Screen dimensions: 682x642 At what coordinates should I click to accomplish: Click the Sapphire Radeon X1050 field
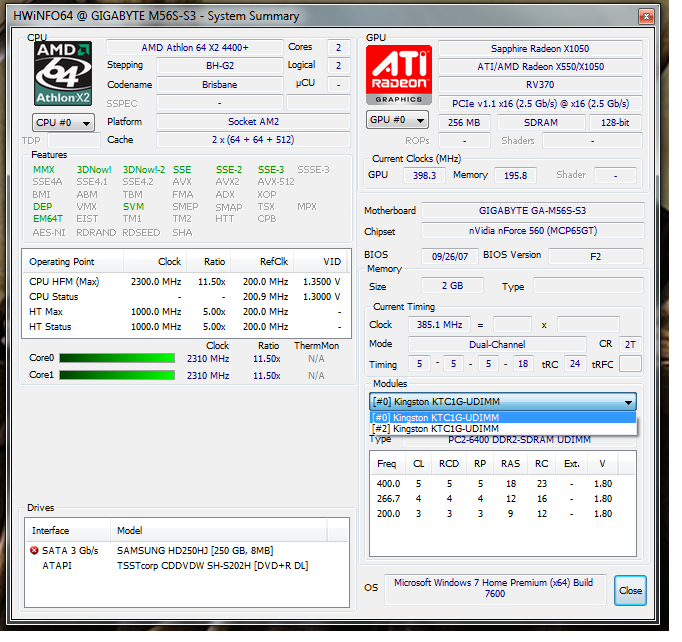coord(540,48)
